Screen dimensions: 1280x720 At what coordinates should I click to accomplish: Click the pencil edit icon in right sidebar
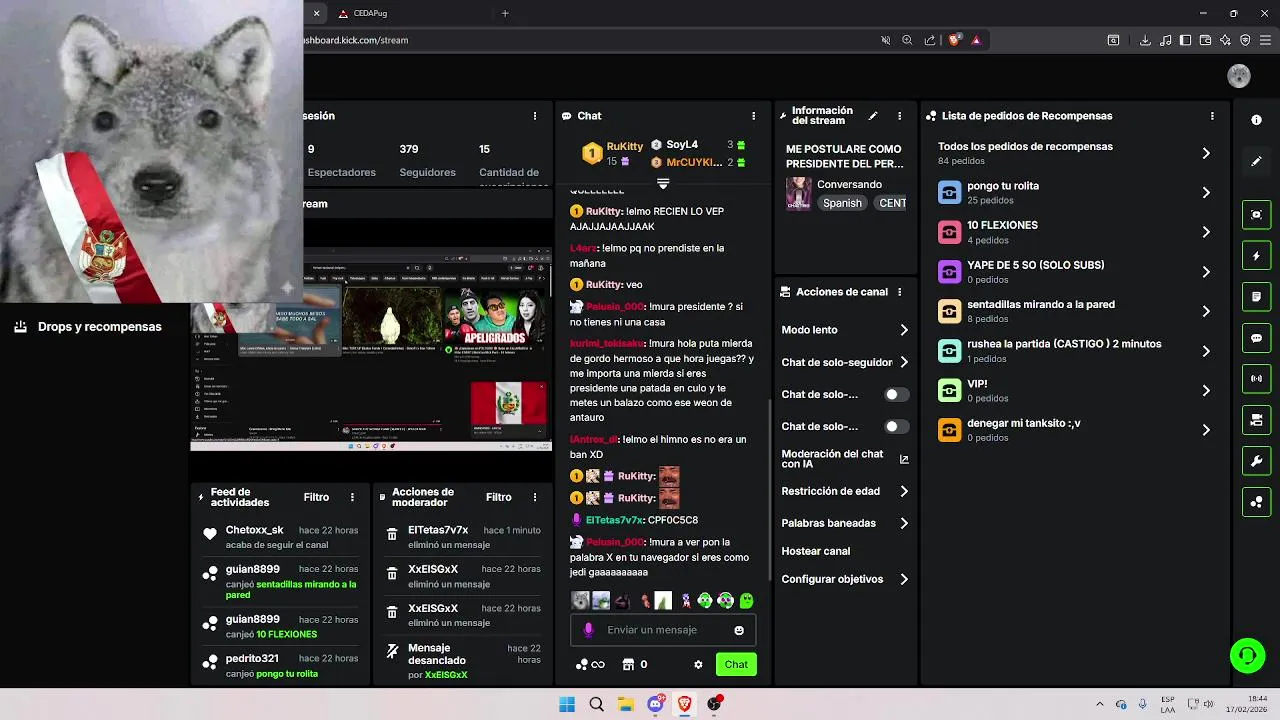tap(1256, 160)
